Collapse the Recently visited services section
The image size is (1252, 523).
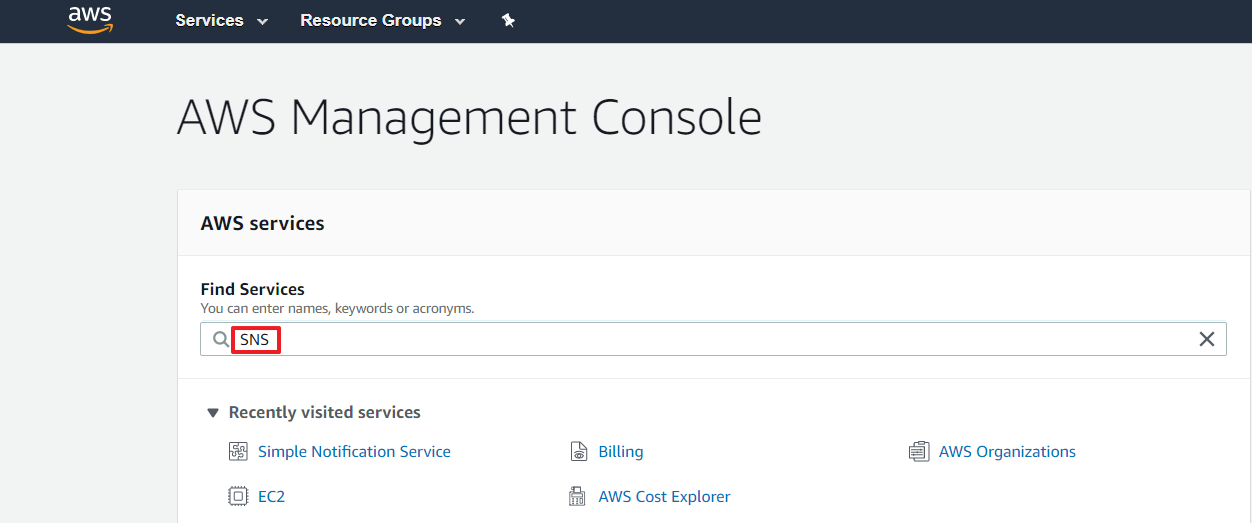coord(212,412)
